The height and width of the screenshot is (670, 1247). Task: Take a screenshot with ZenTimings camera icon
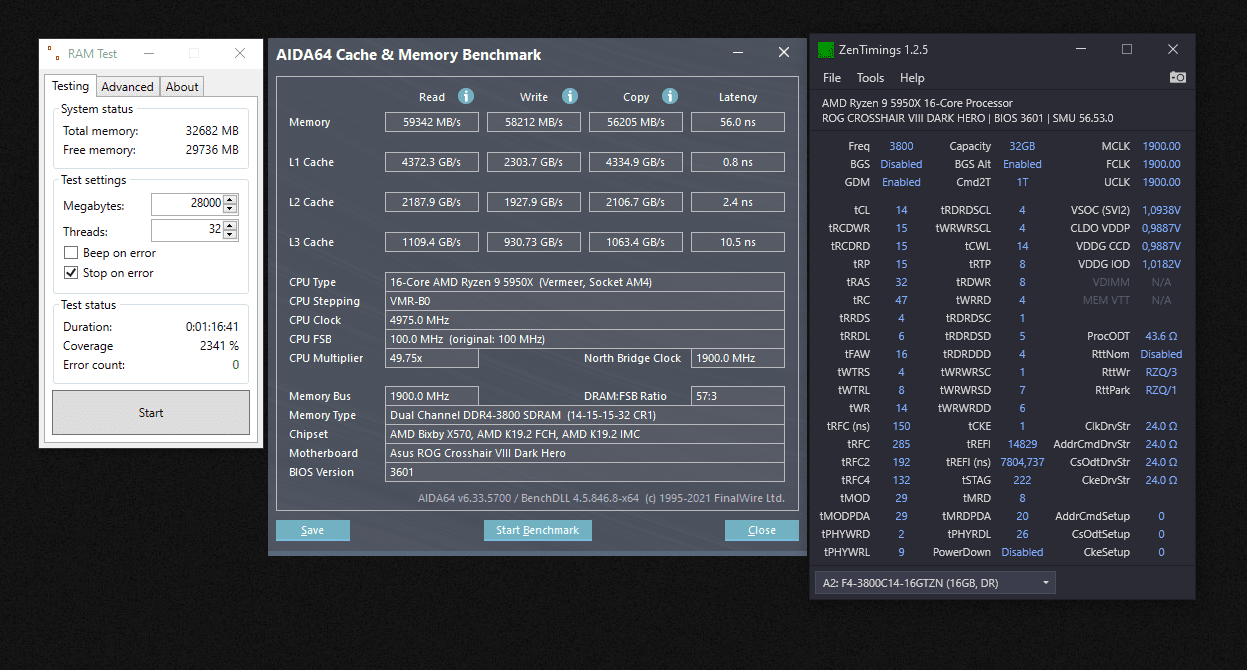[x=1178, y=77]
